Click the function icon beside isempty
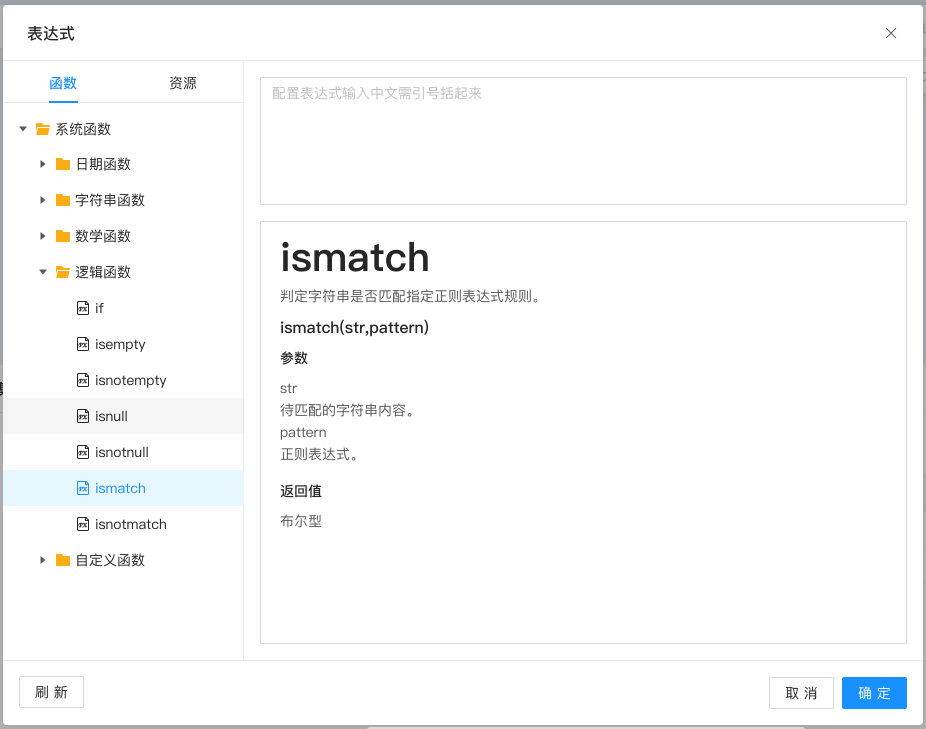Image resolution: width=926 pixels, height=729 pixels. point(84,344)
